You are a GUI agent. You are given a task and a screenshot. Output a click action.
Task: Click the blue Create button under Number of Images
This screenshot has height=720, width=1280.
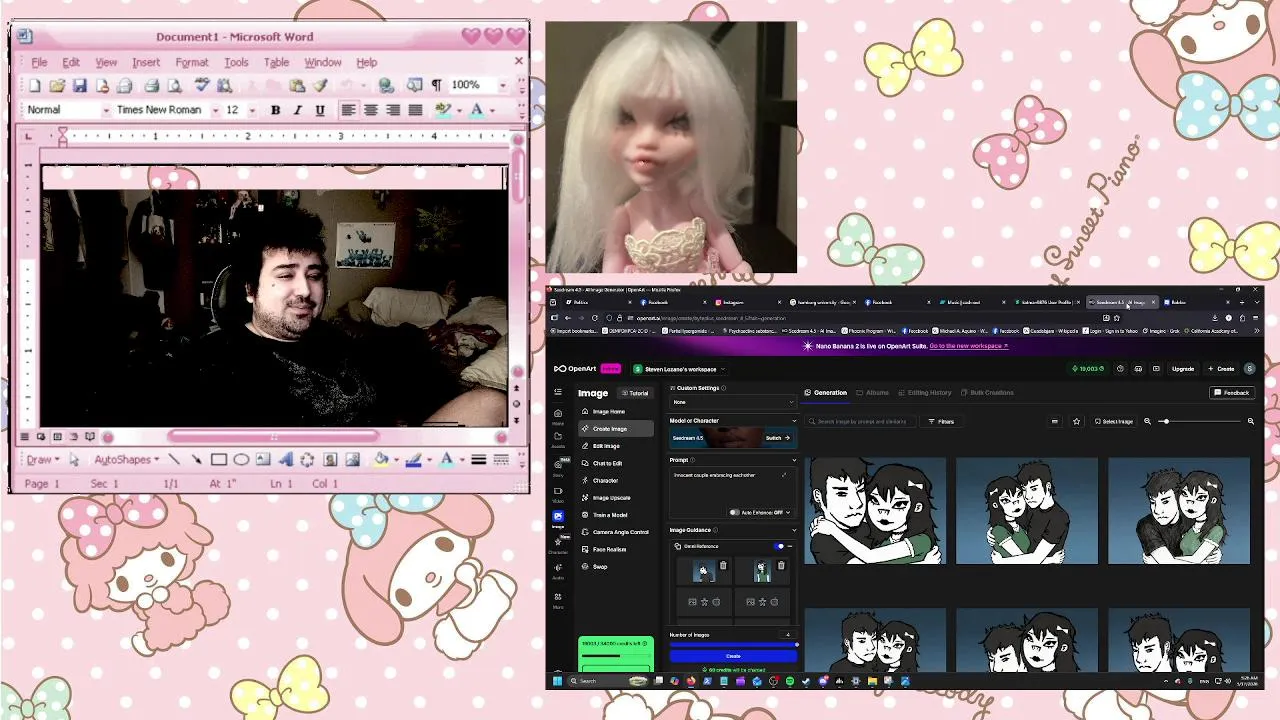click(733, 656)
